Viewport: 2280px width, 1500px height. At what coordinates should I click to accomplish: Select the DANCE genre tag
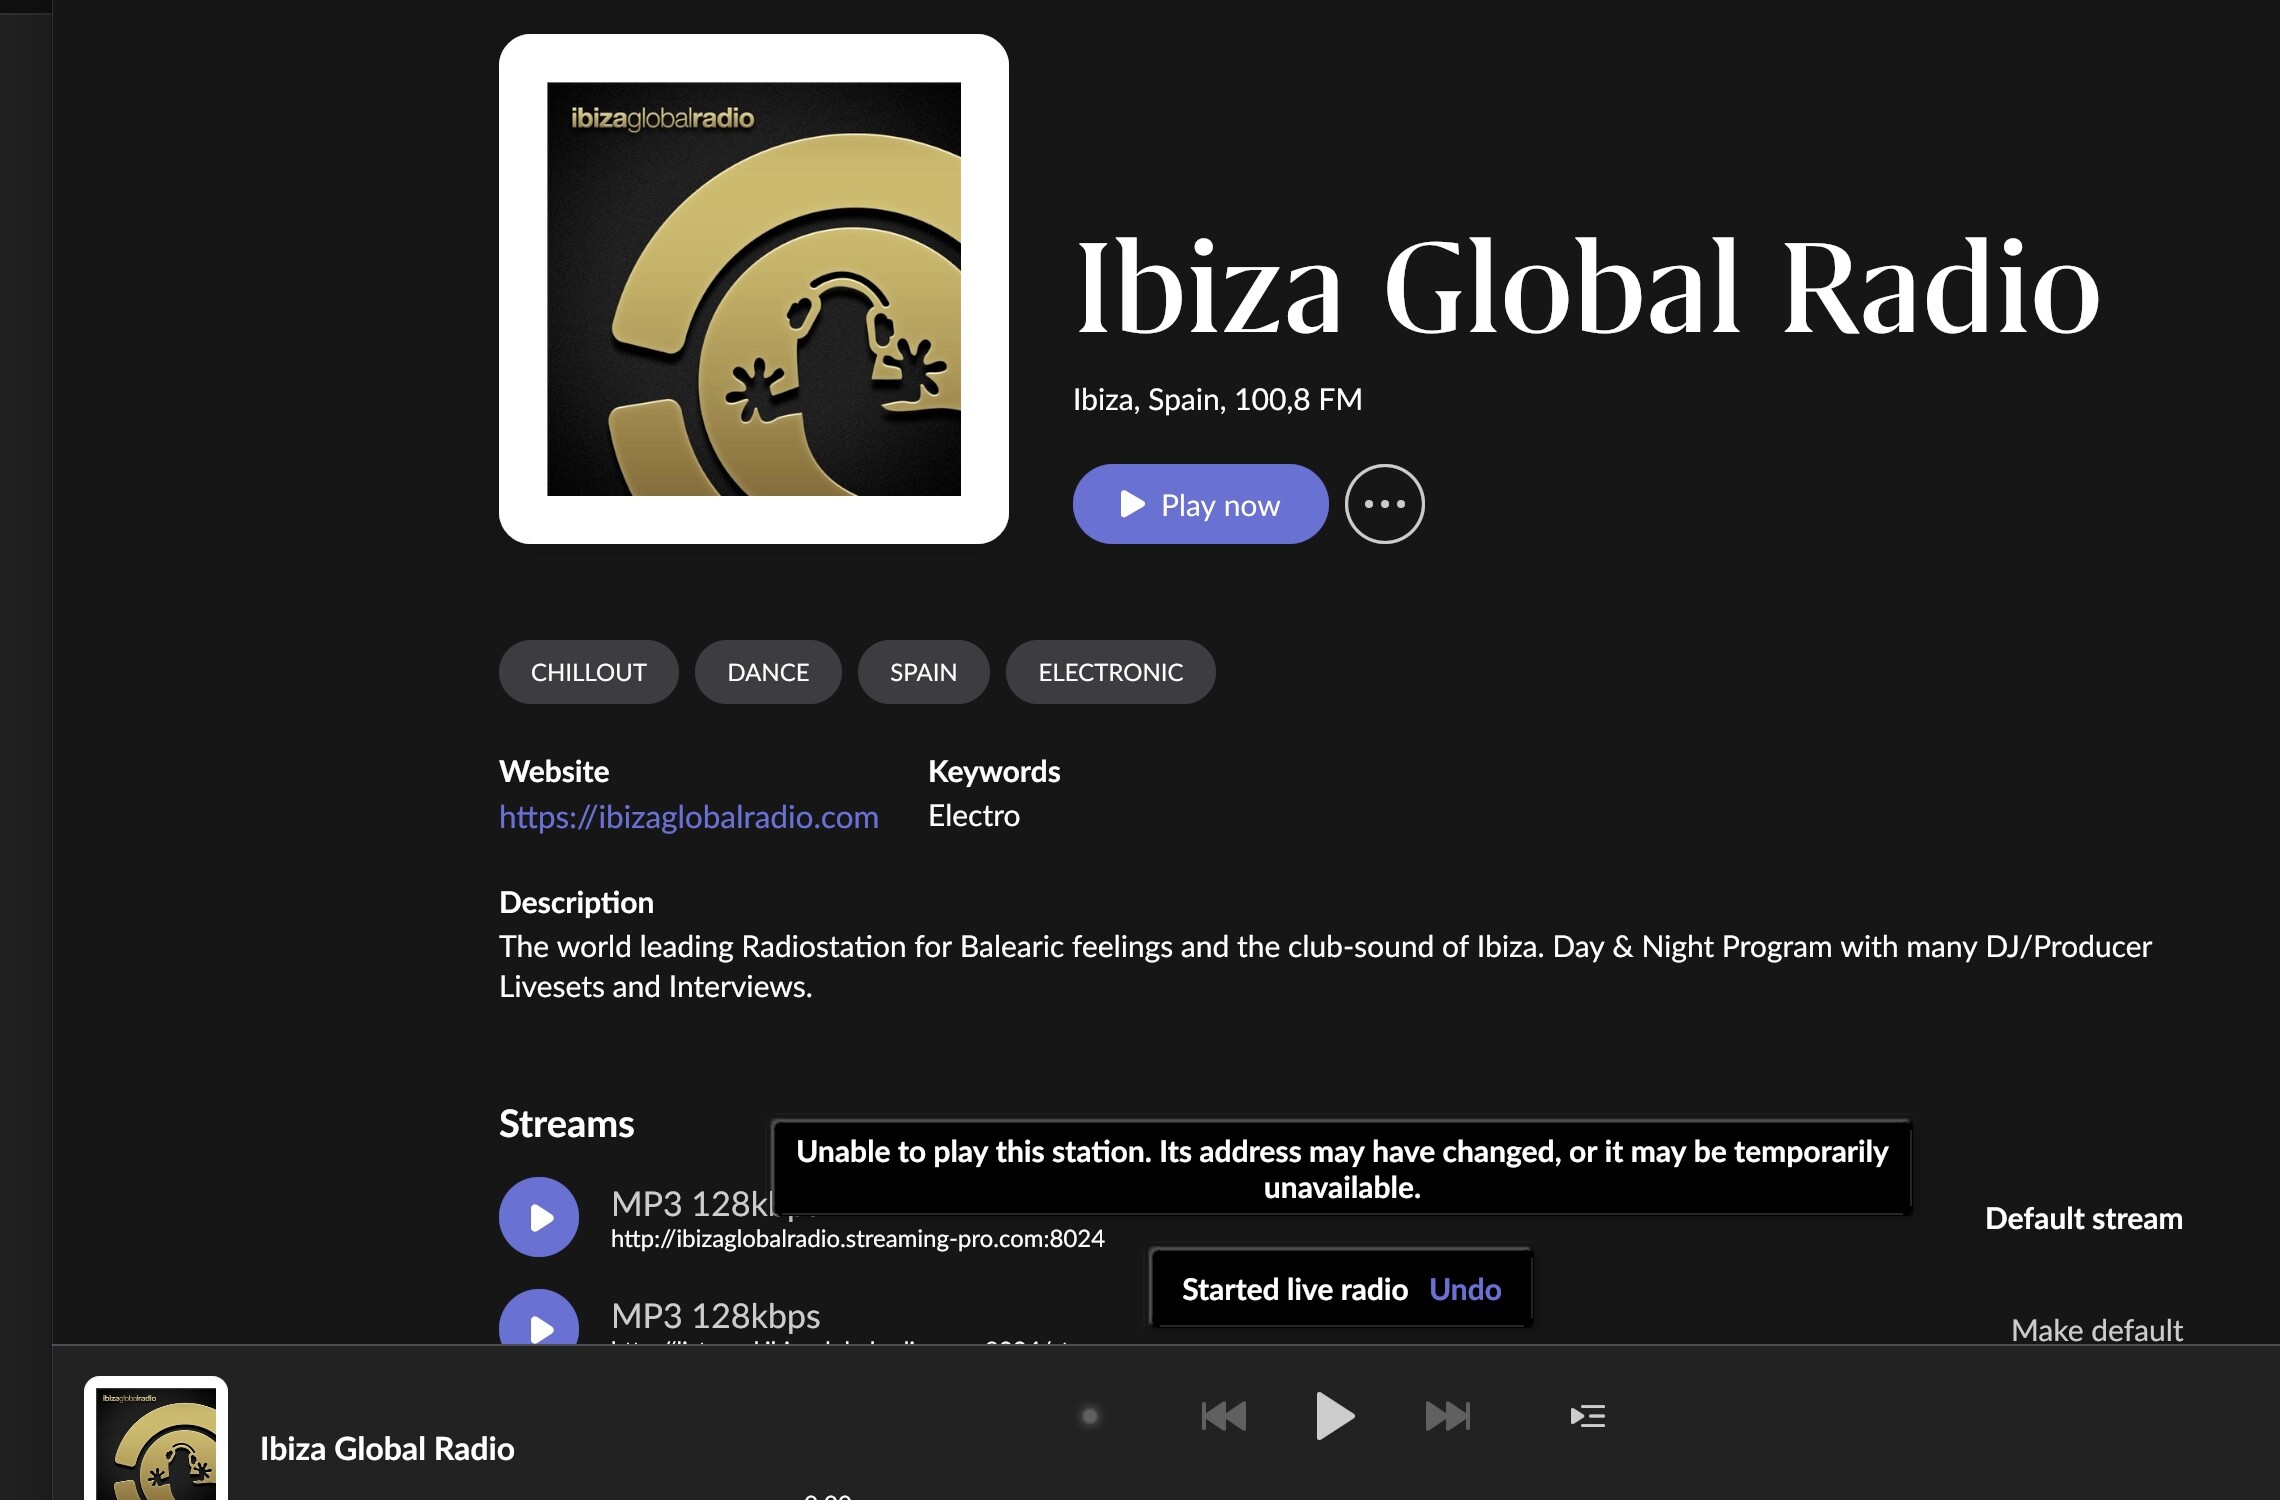[767, 672]
